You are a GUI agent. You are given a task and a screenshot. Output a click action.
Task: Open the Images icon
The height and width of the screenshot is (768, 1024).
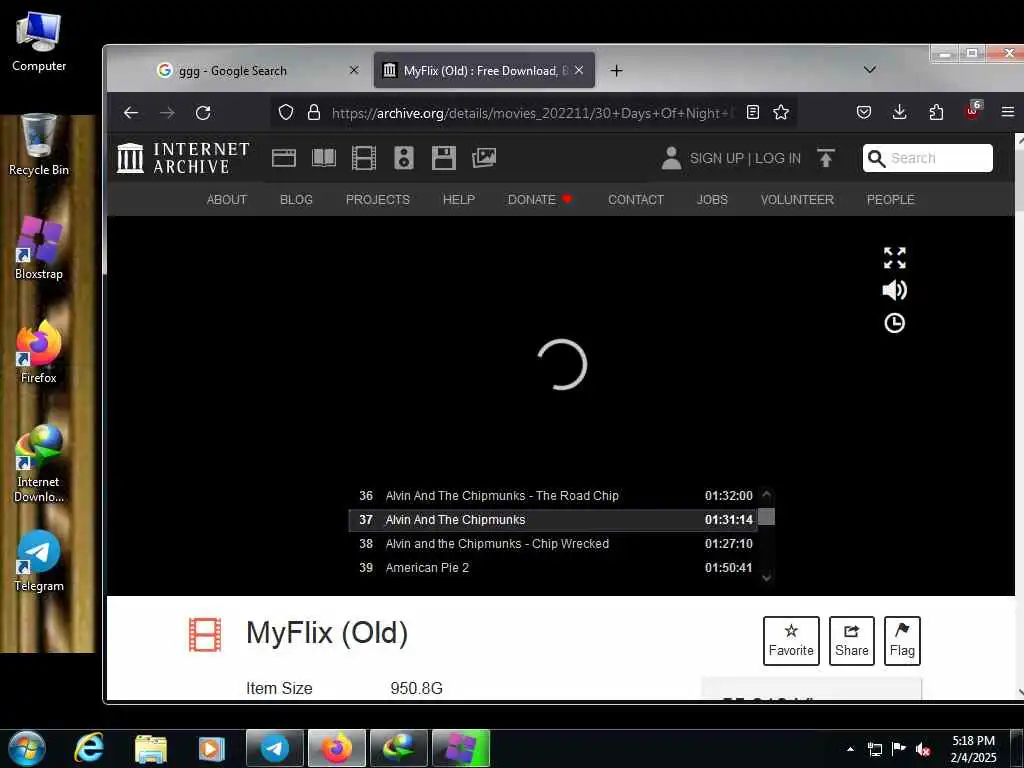point(484,157)
